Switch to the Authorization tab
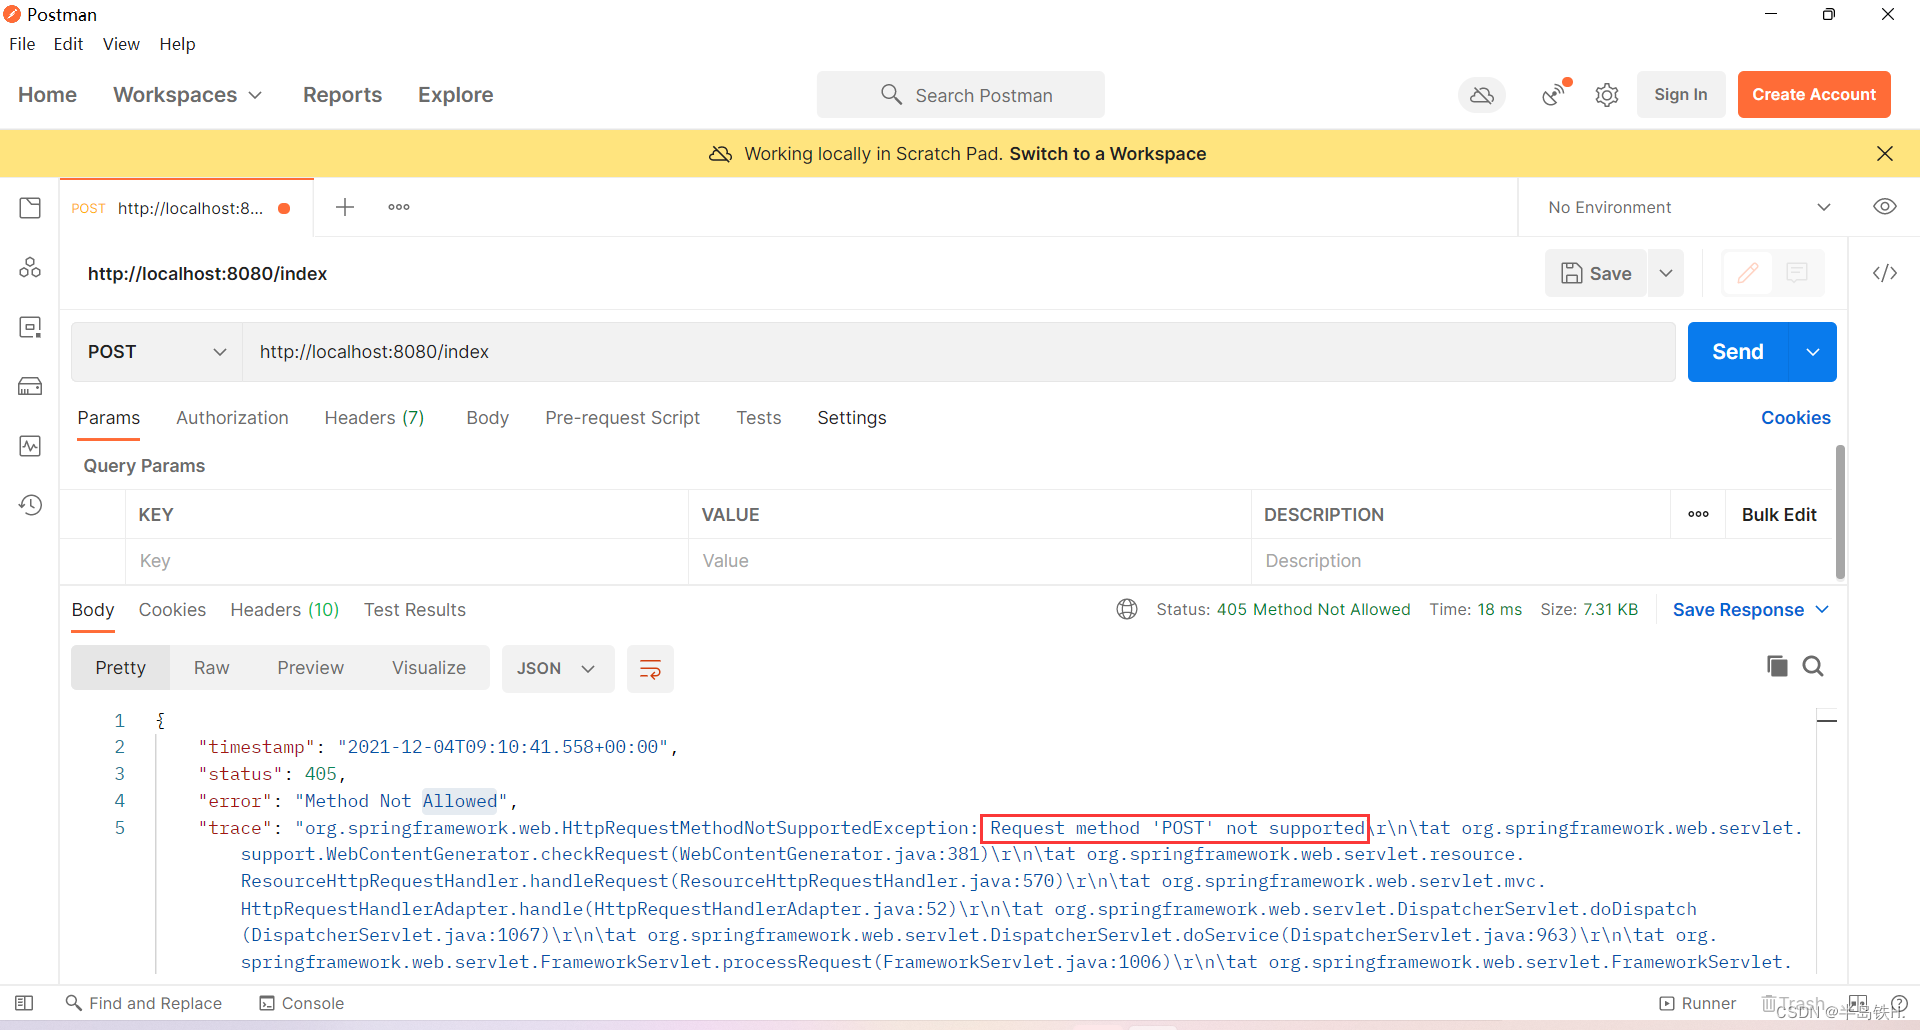 coord(232,418)
